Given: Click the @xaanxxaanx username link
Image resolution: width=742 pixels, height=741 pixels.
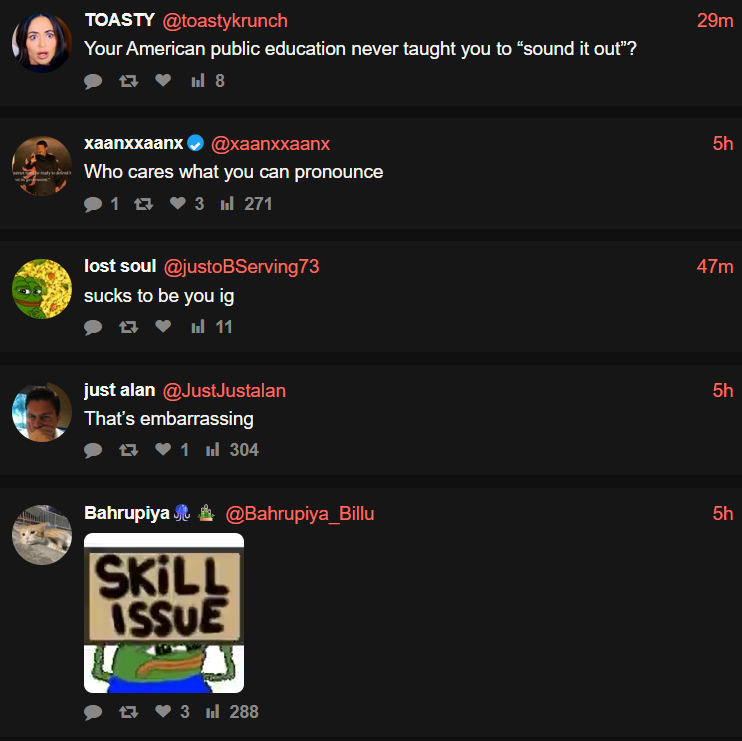Looking at the screenshot, I should pos(271,144).
